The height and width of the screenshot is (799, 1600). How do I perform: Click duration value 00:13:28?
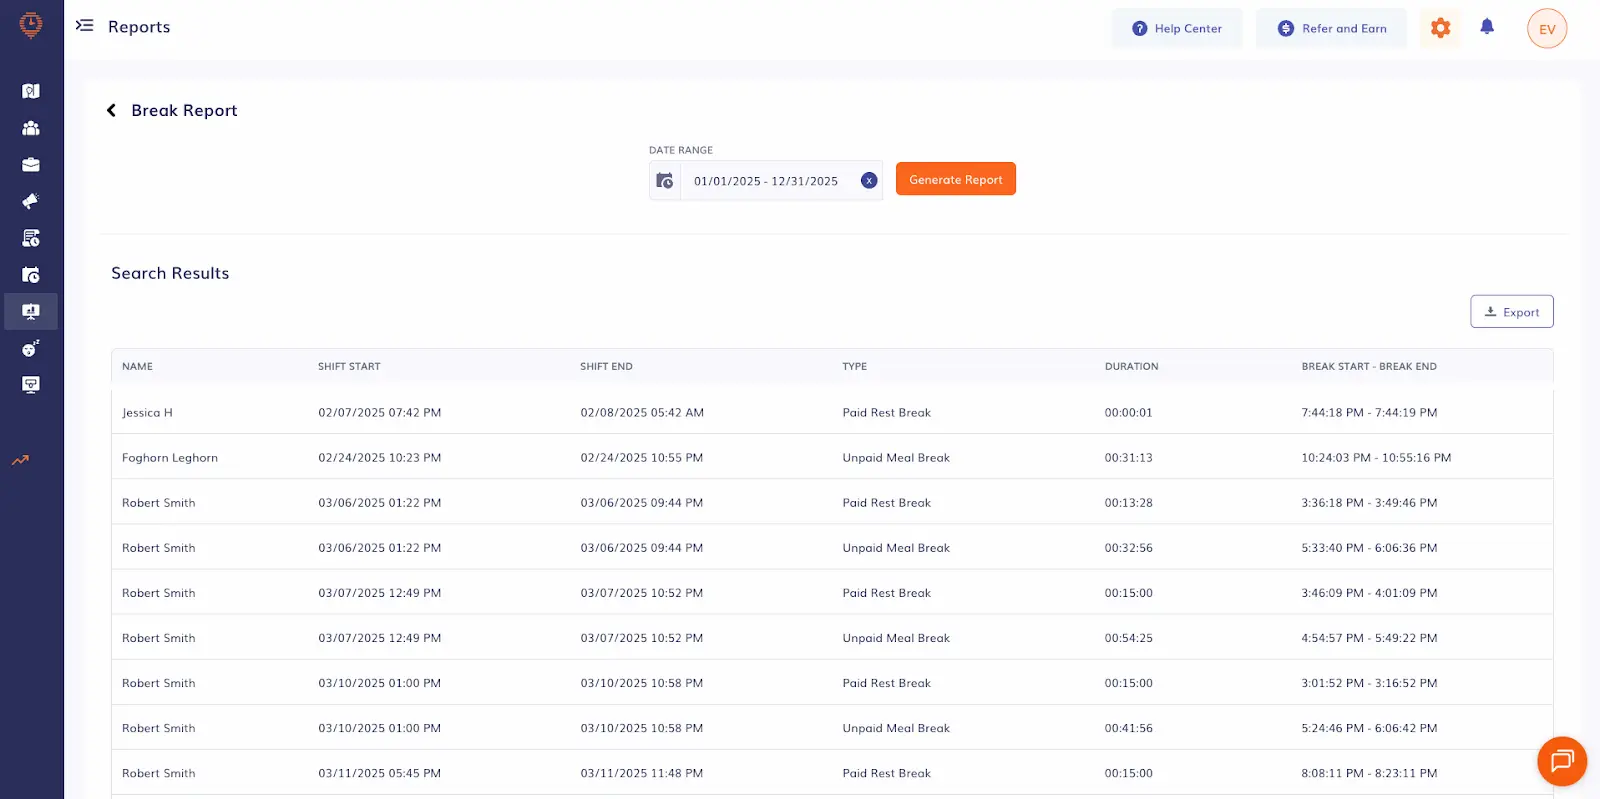pos(1128,503)
